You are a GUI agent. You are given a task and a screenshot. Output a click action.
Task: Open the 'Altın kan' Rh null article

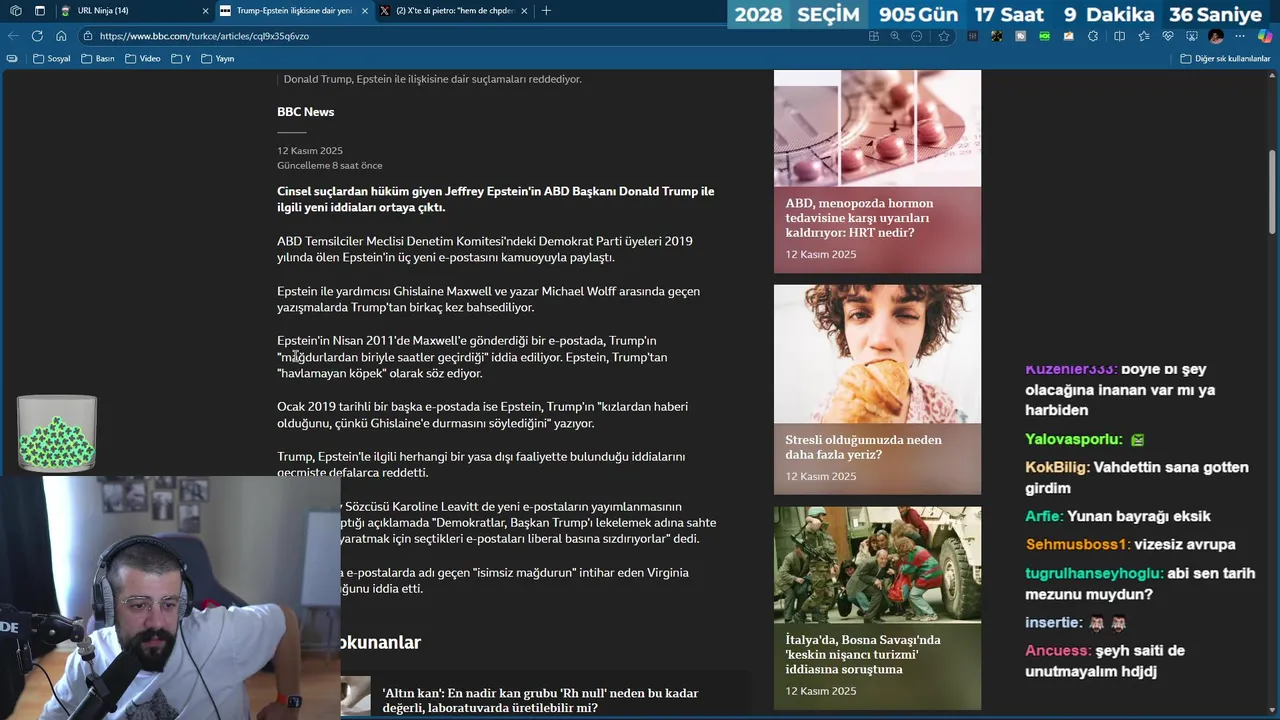[x=540, y=700]
